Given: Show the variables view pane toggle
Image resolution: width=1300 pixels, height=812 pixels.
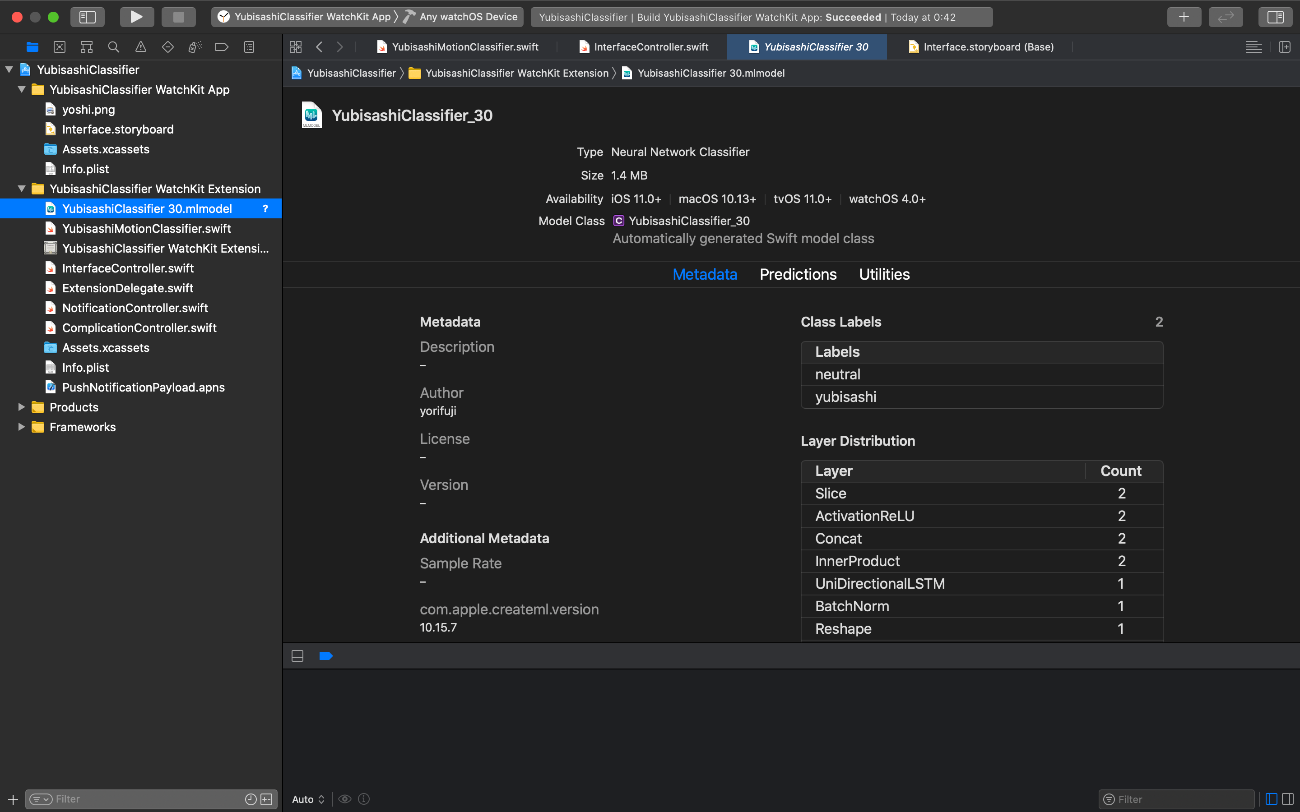Looking at the screenshot, I should [x=1271, y=799].
